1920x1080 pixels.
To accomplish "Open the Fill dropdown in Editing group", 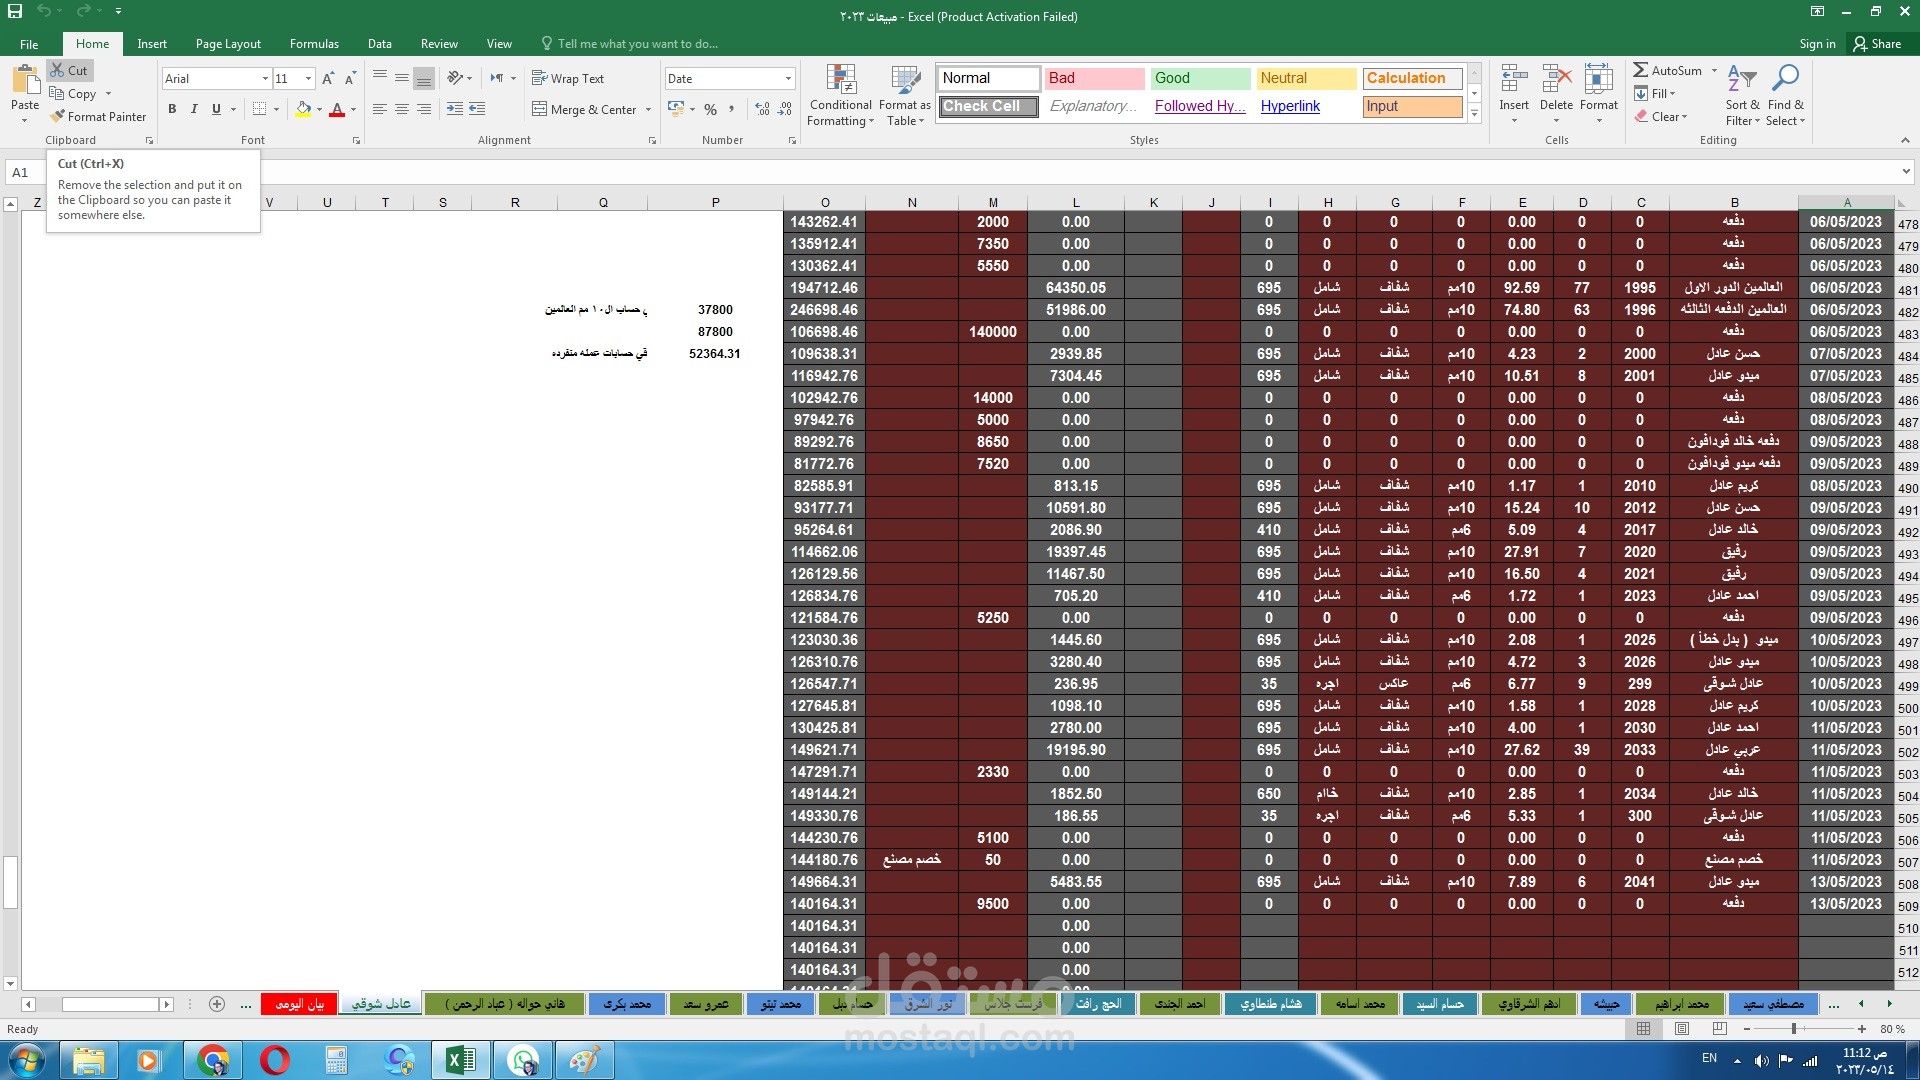I will [1655, 93].
